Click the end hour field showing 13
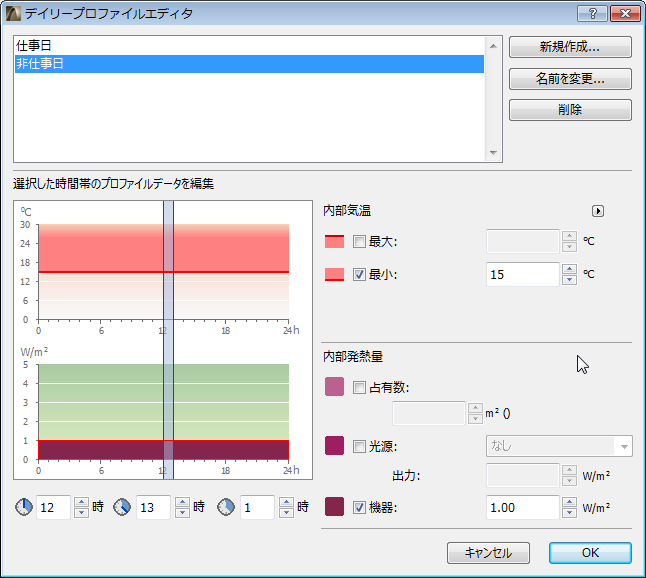This screenshot has height=578, width=646. (x=153, y=507)
